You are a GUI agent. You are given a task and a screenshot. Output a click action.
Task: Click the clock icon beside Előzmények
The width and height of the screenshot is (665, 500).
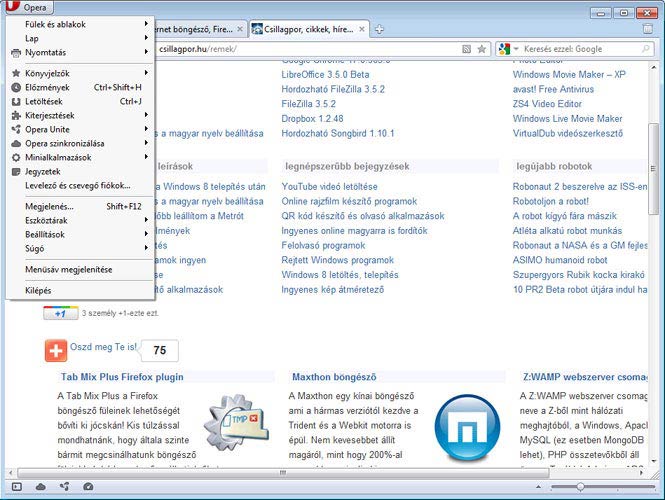tap(16, 87)
